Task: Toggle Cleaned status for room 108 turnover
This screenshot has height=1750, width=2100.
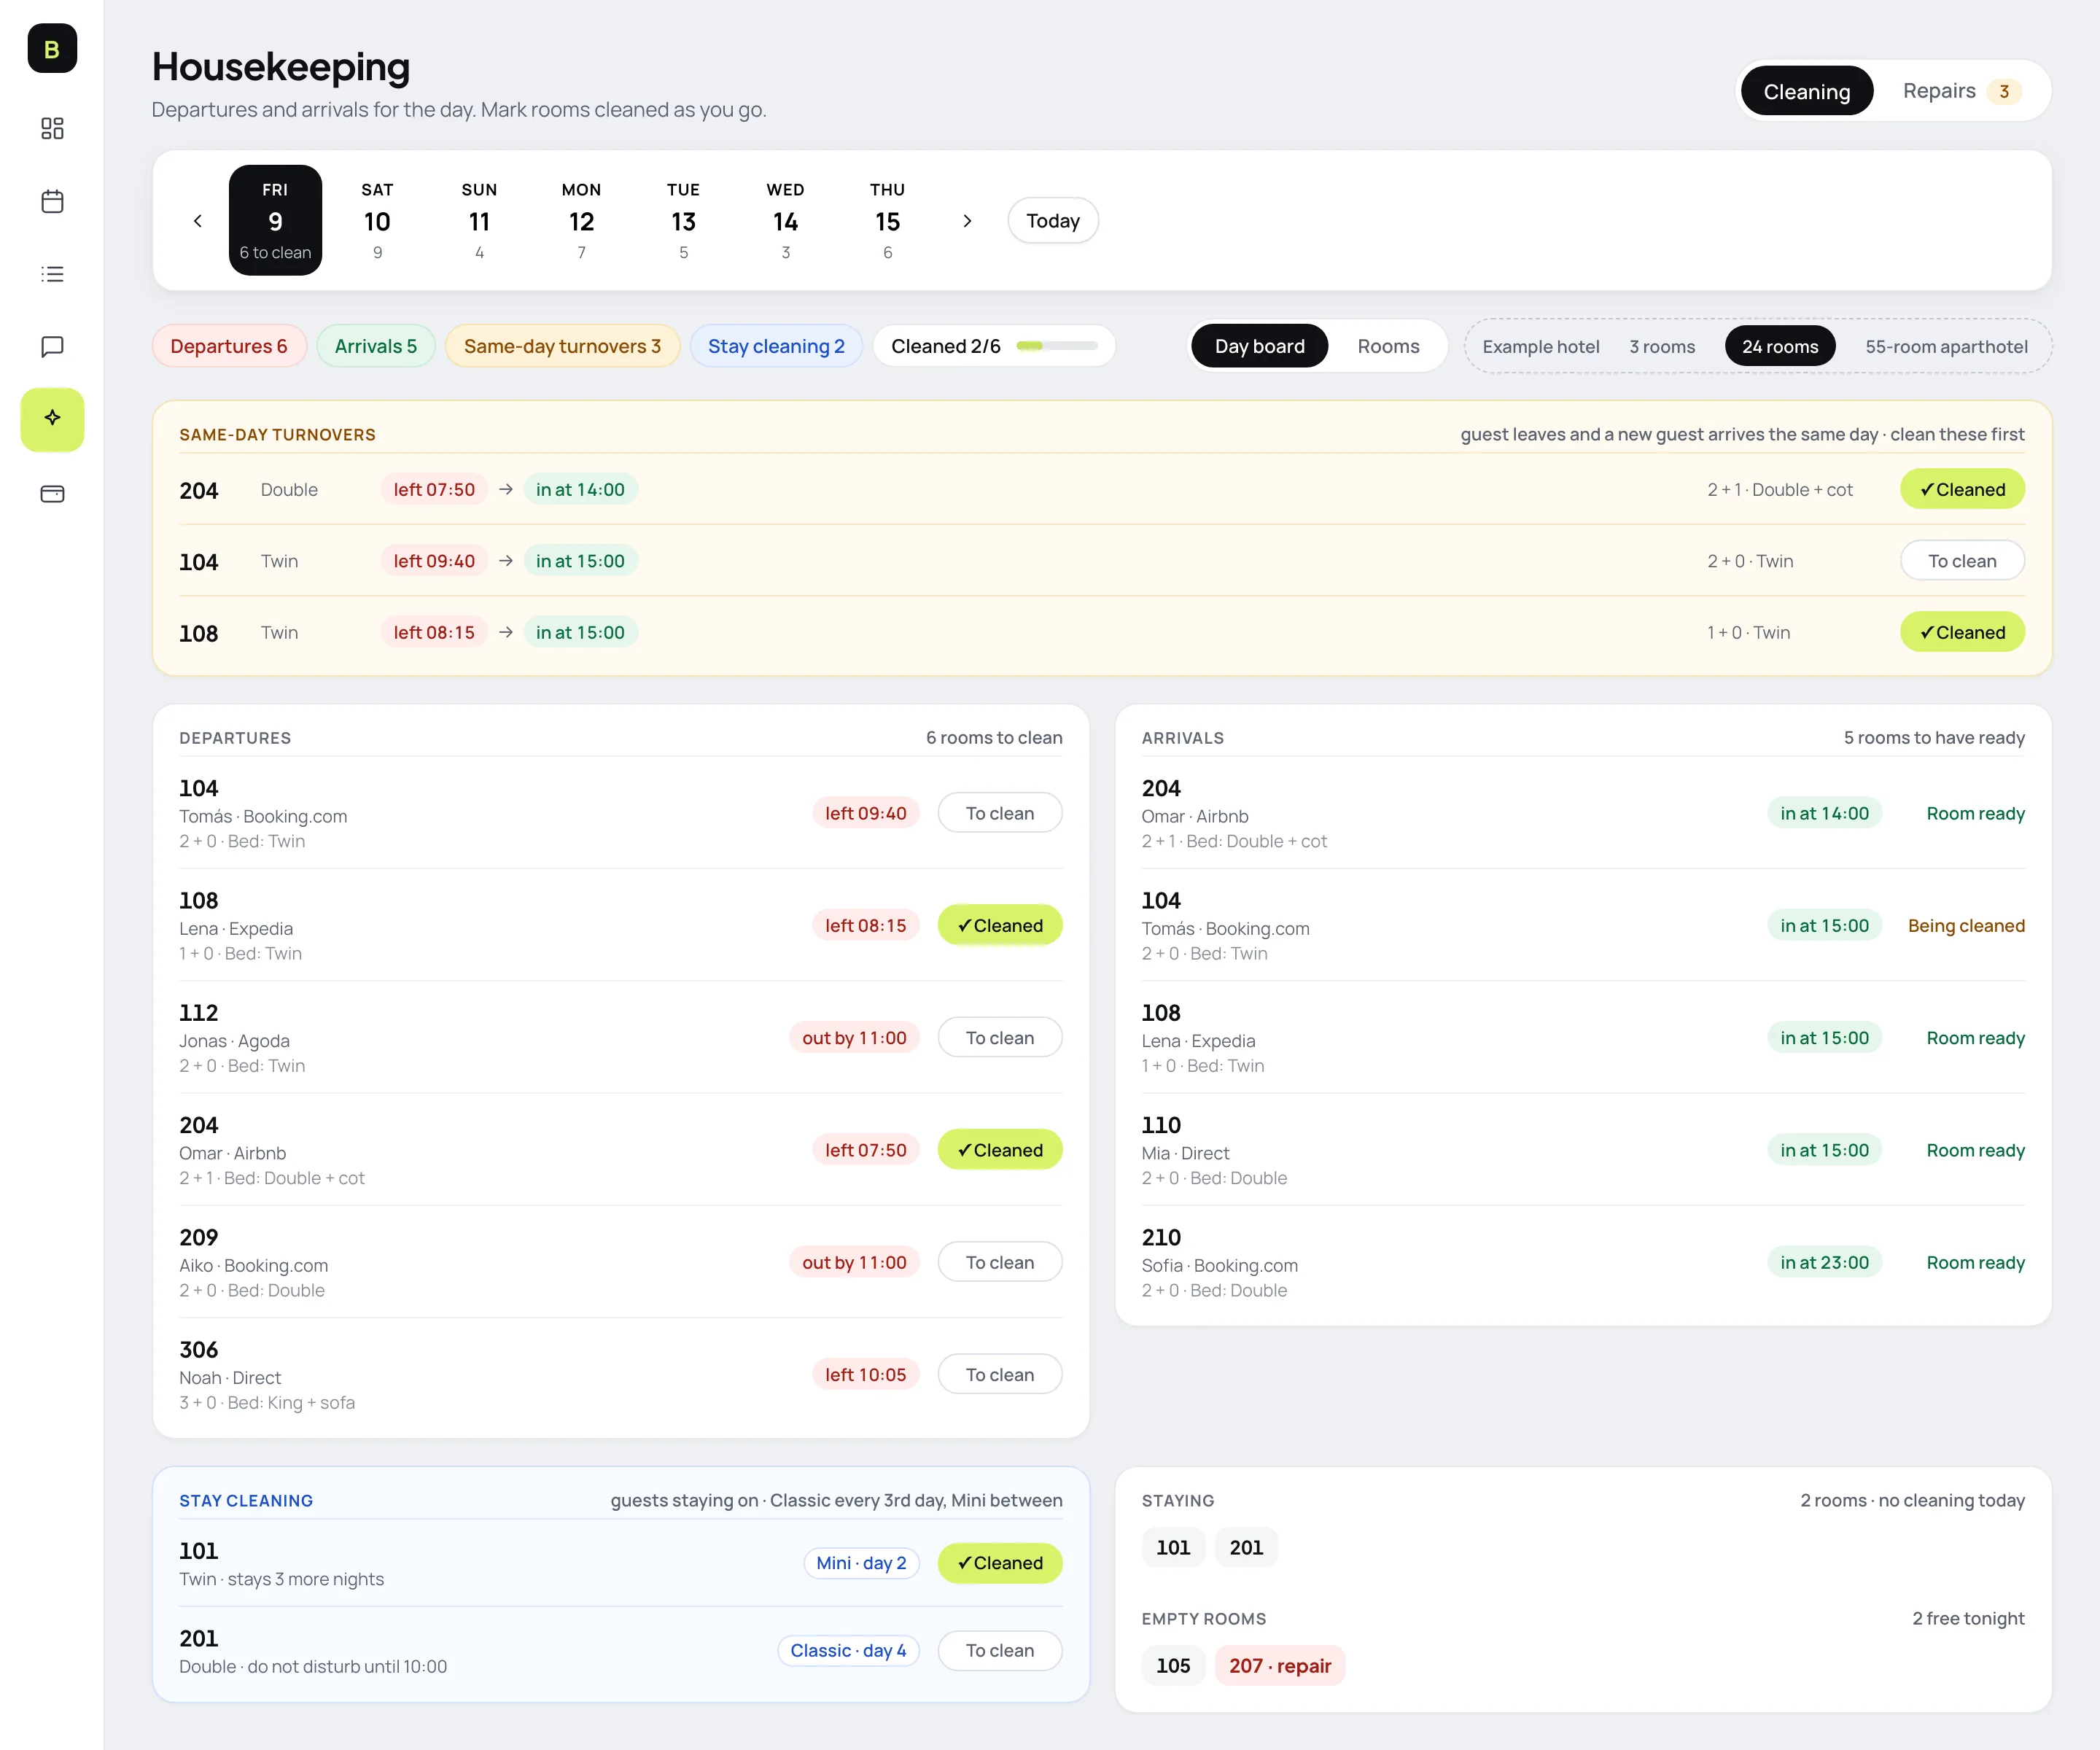Action: (x=1962, y=632)
